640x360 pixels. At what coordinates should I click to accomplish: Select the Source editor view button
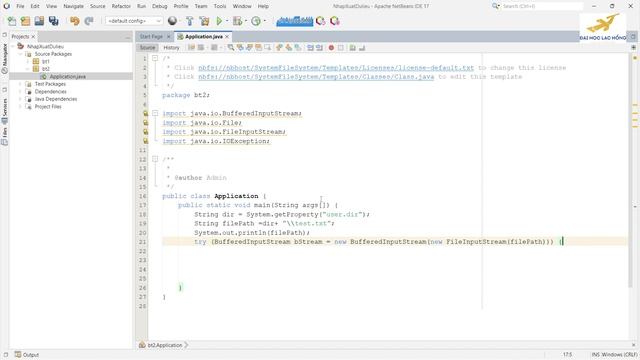coord(147,48)
